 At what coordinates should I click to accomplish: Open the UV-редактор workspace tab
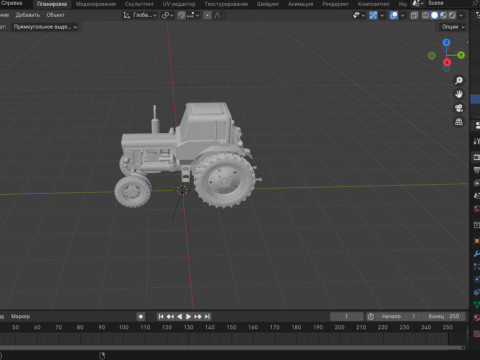(x=179, y=4)
